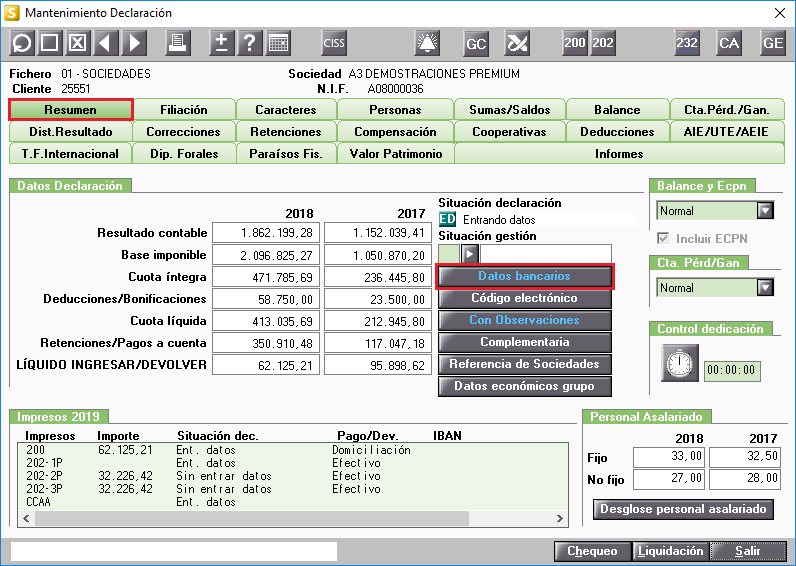Image resolution: width=796 pixels, height=566 pixels.
Task: Click the Complementaria button
Action: pyautogui.click(x=524, y=342)
